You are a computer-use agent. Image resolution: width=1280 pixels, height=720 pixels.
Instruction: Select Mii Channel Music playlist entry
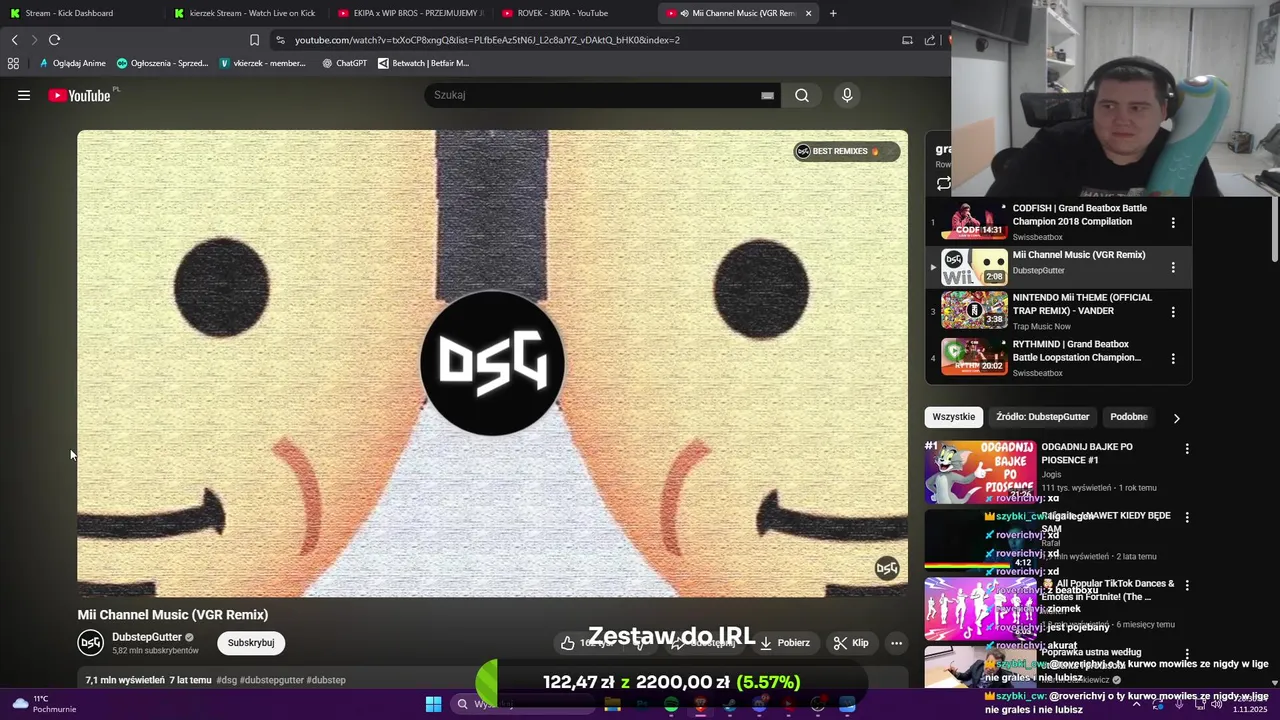[x=1058, y=267]
